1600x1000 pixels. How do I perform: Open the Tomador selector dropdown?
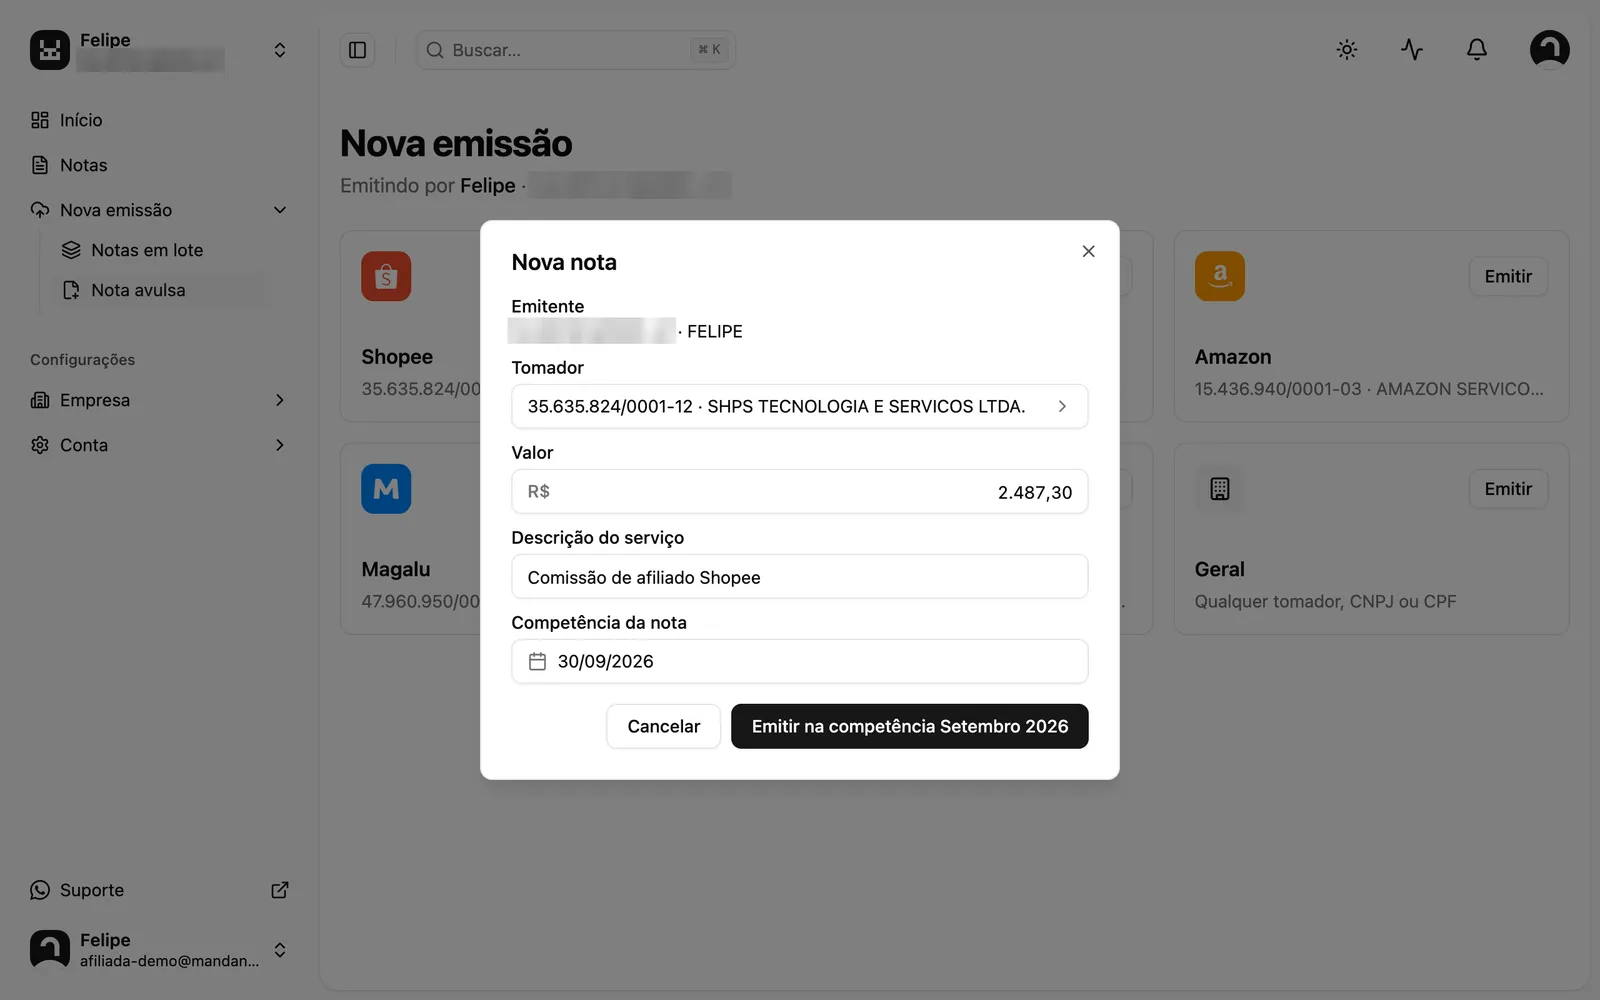[800, 406]
